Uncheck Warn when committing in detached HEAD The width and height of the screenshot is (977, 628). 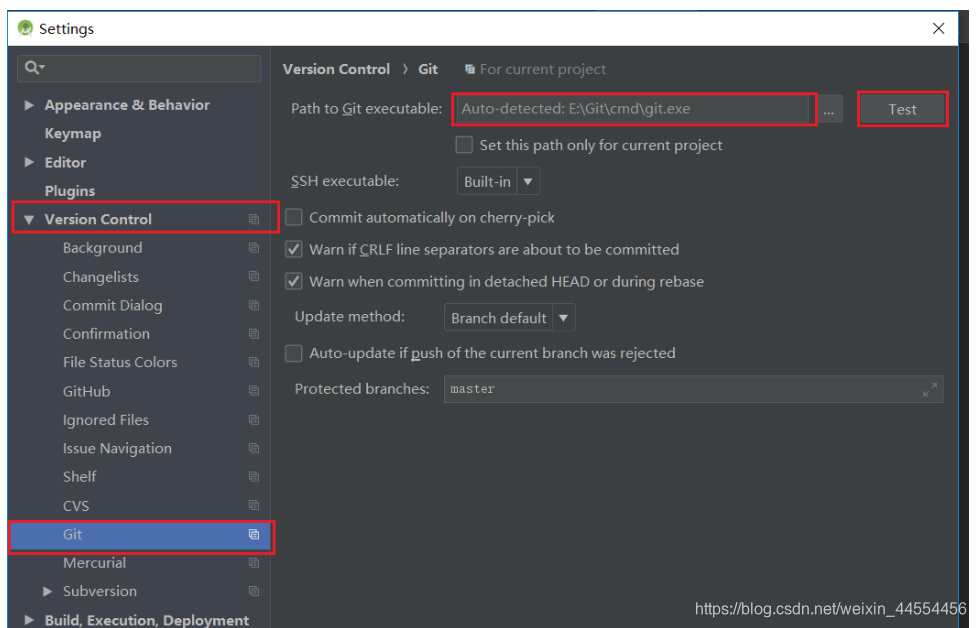293,281
